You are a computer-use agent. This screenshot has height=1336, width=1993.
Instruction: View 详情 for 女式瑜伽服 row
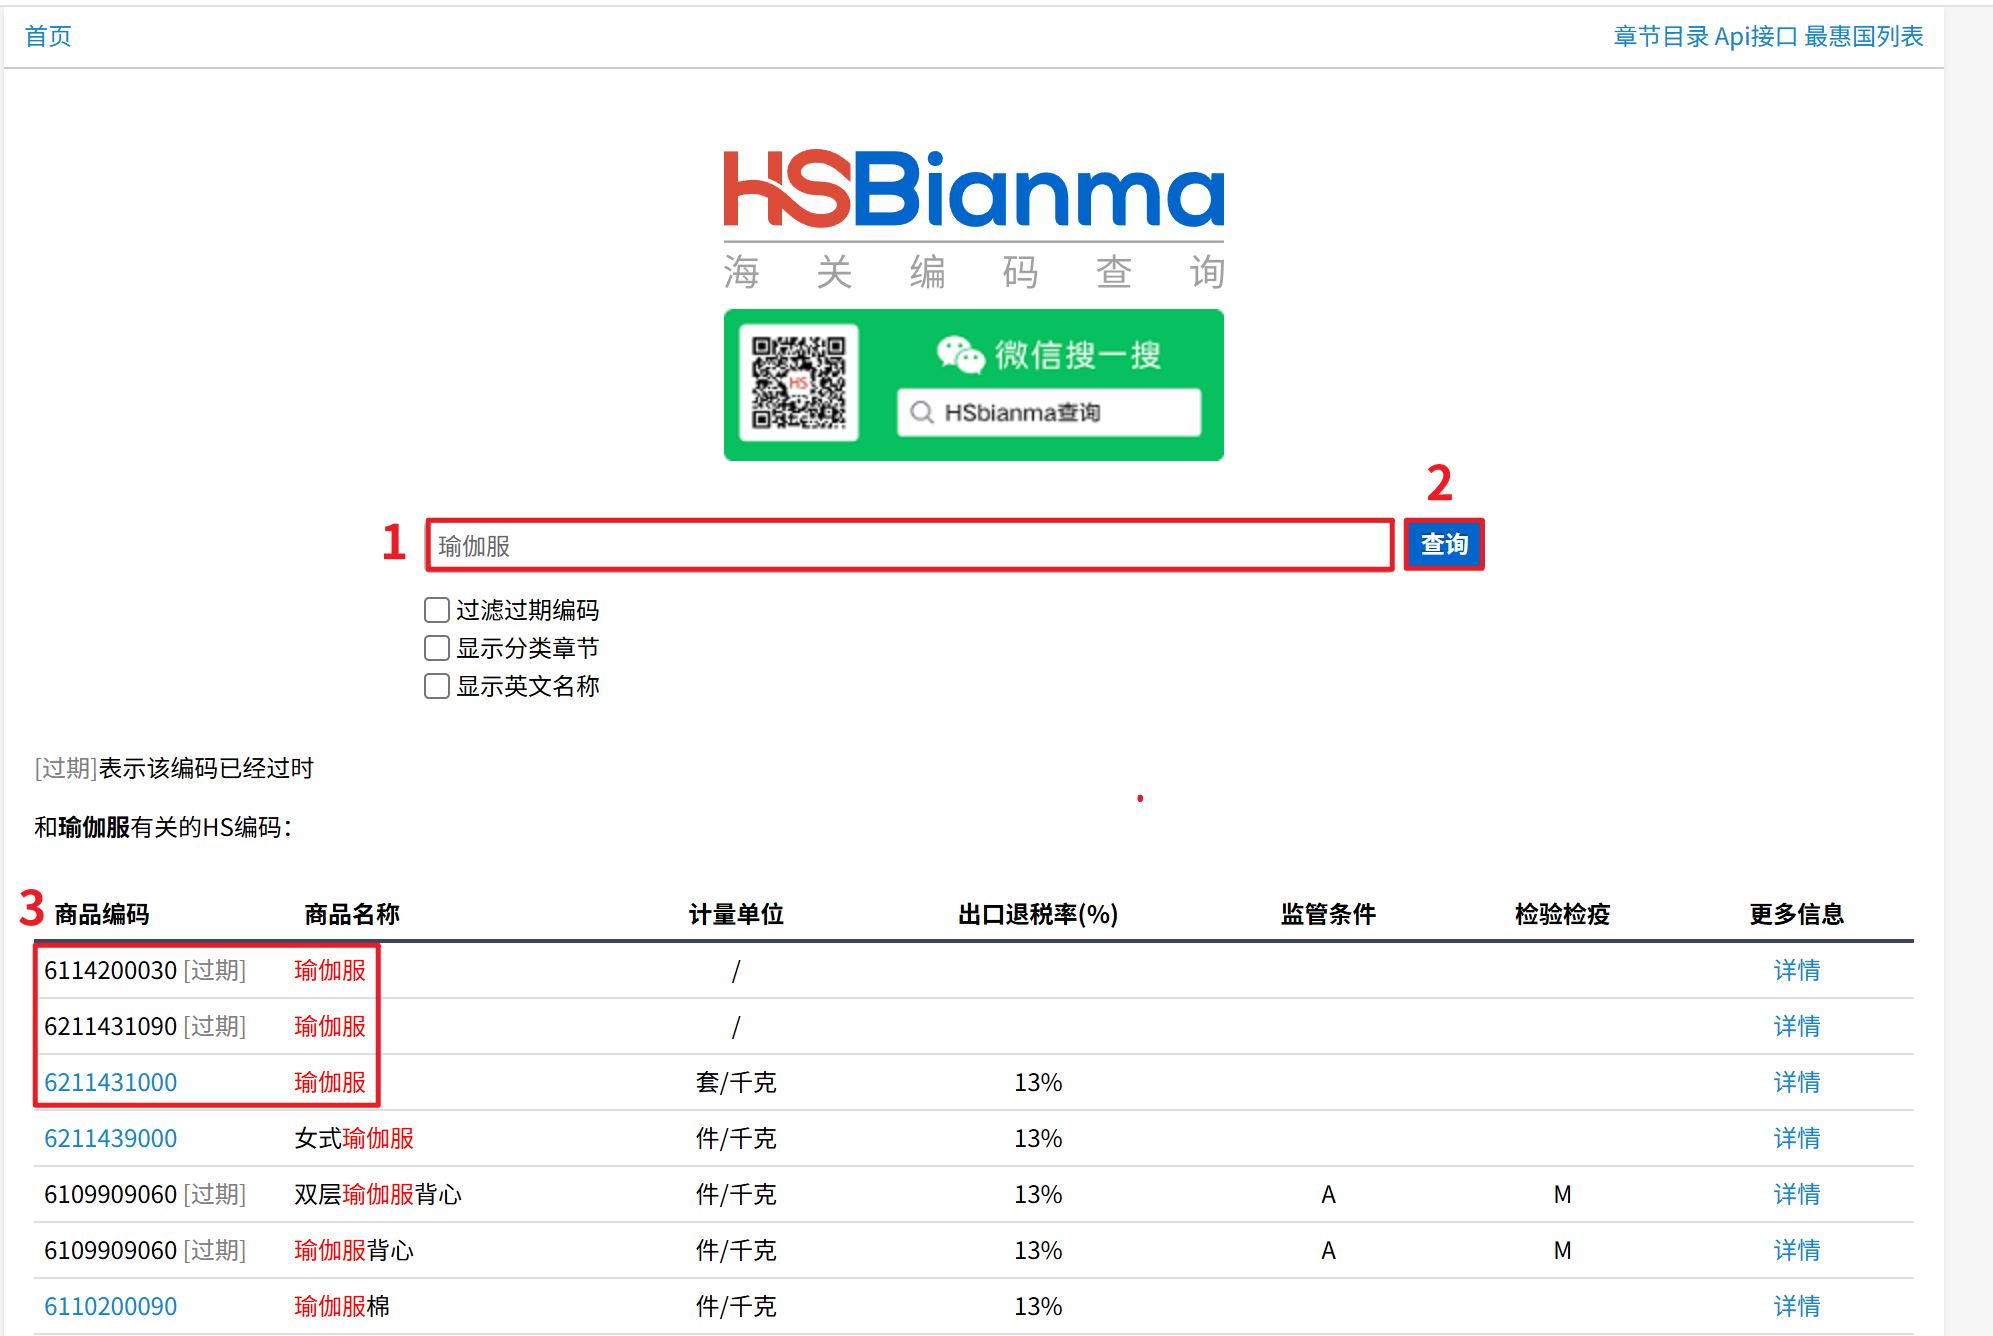click(1796, 1138)
